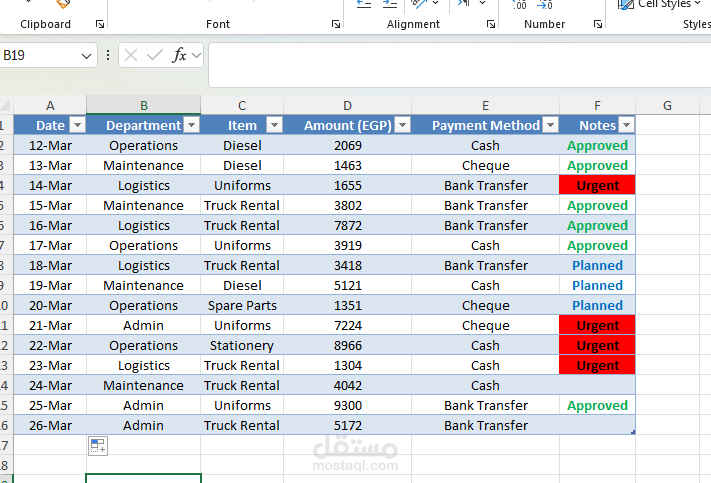Select column C header
The image size is (711, 483).
pos(242,106)
